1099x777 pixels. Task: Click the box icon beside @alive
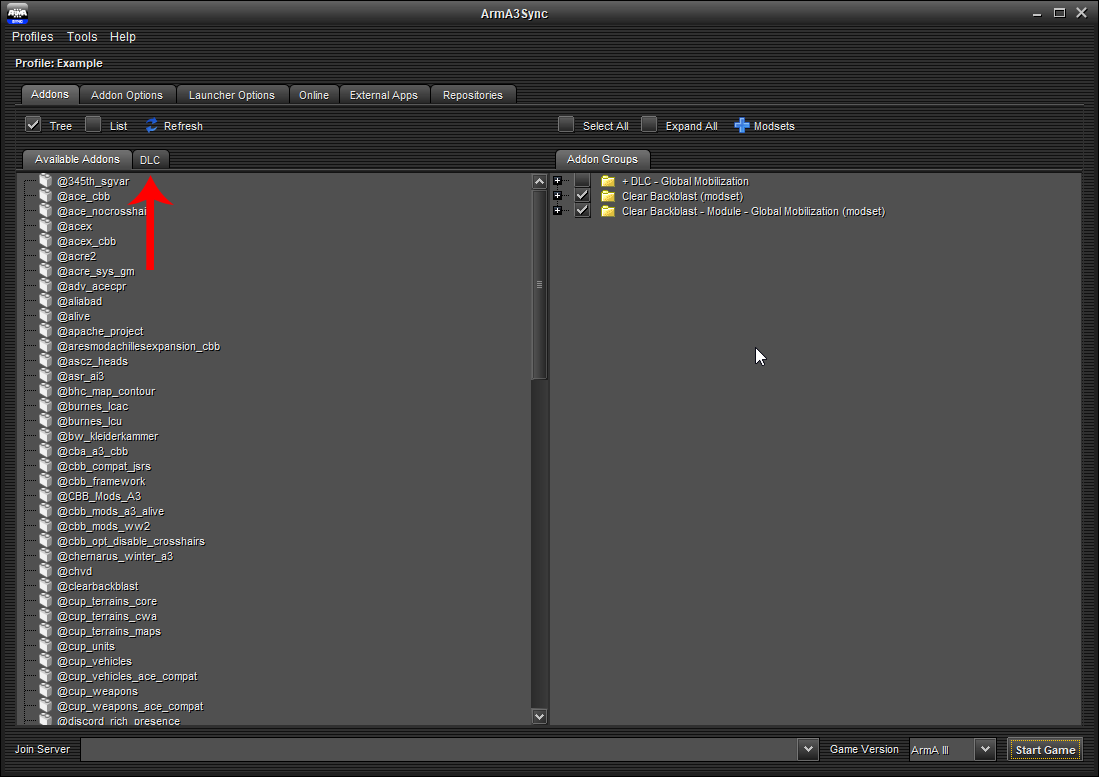[x=46, y=316]
